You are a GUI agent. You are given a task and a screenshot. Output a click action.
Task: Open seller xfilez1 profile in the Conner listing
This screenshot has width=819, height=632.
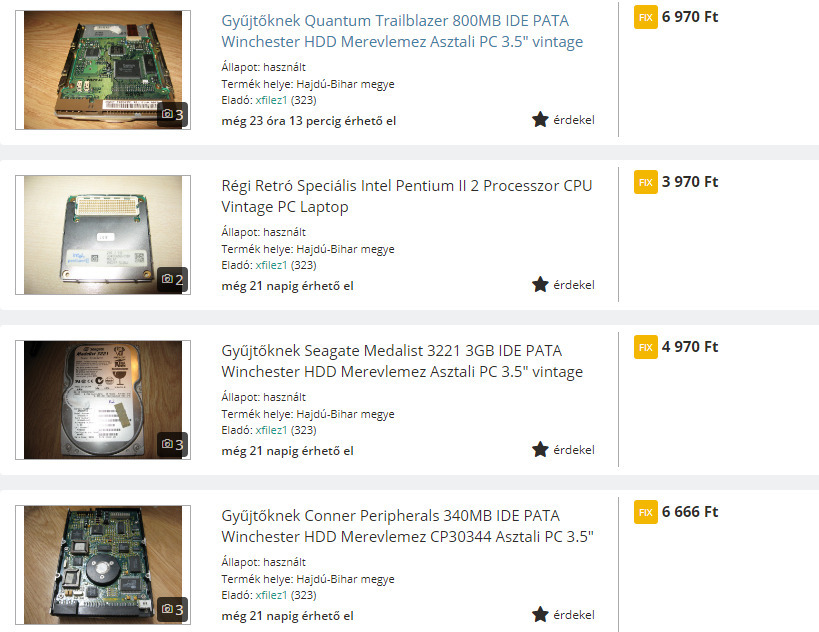(x=271, y=595)
